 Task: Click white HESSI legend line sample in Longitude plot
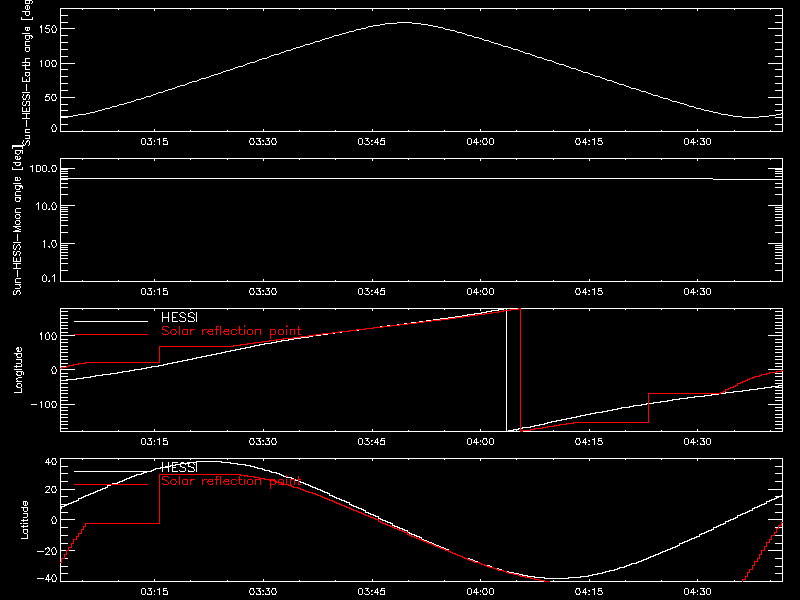pos(111,321)
